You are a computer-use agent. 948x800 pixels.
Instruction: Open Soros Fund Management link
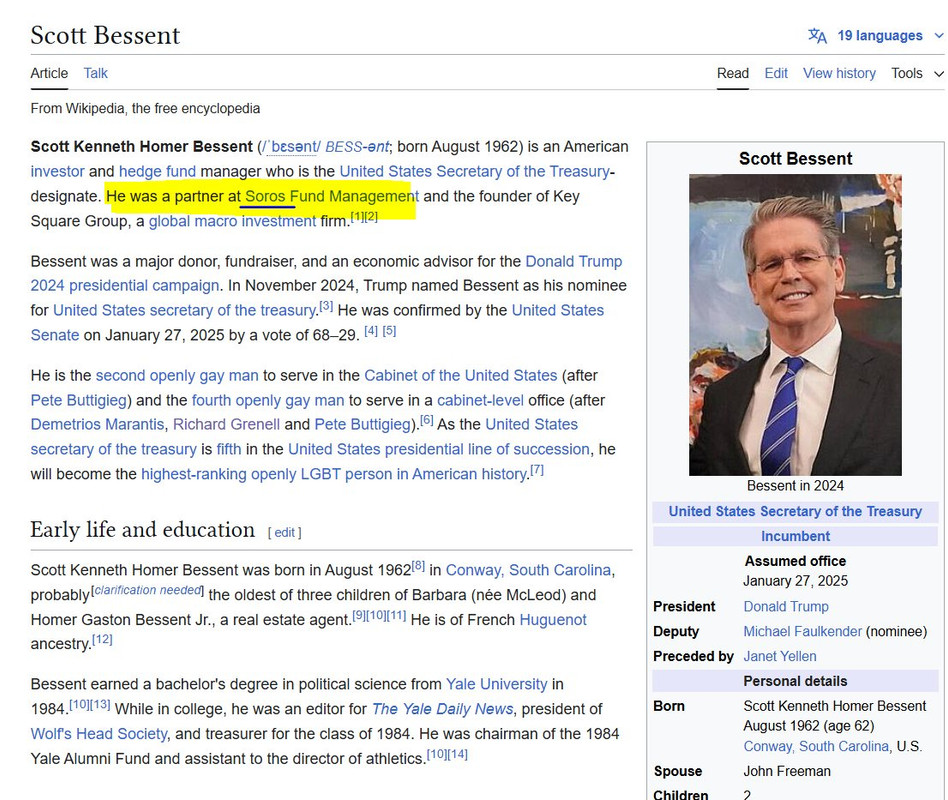pos(331,197)
